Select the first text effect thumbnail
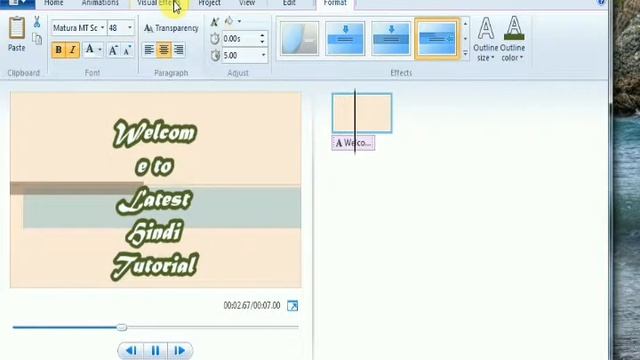This screenshot has width=640, height=360. tap(300, 39)
